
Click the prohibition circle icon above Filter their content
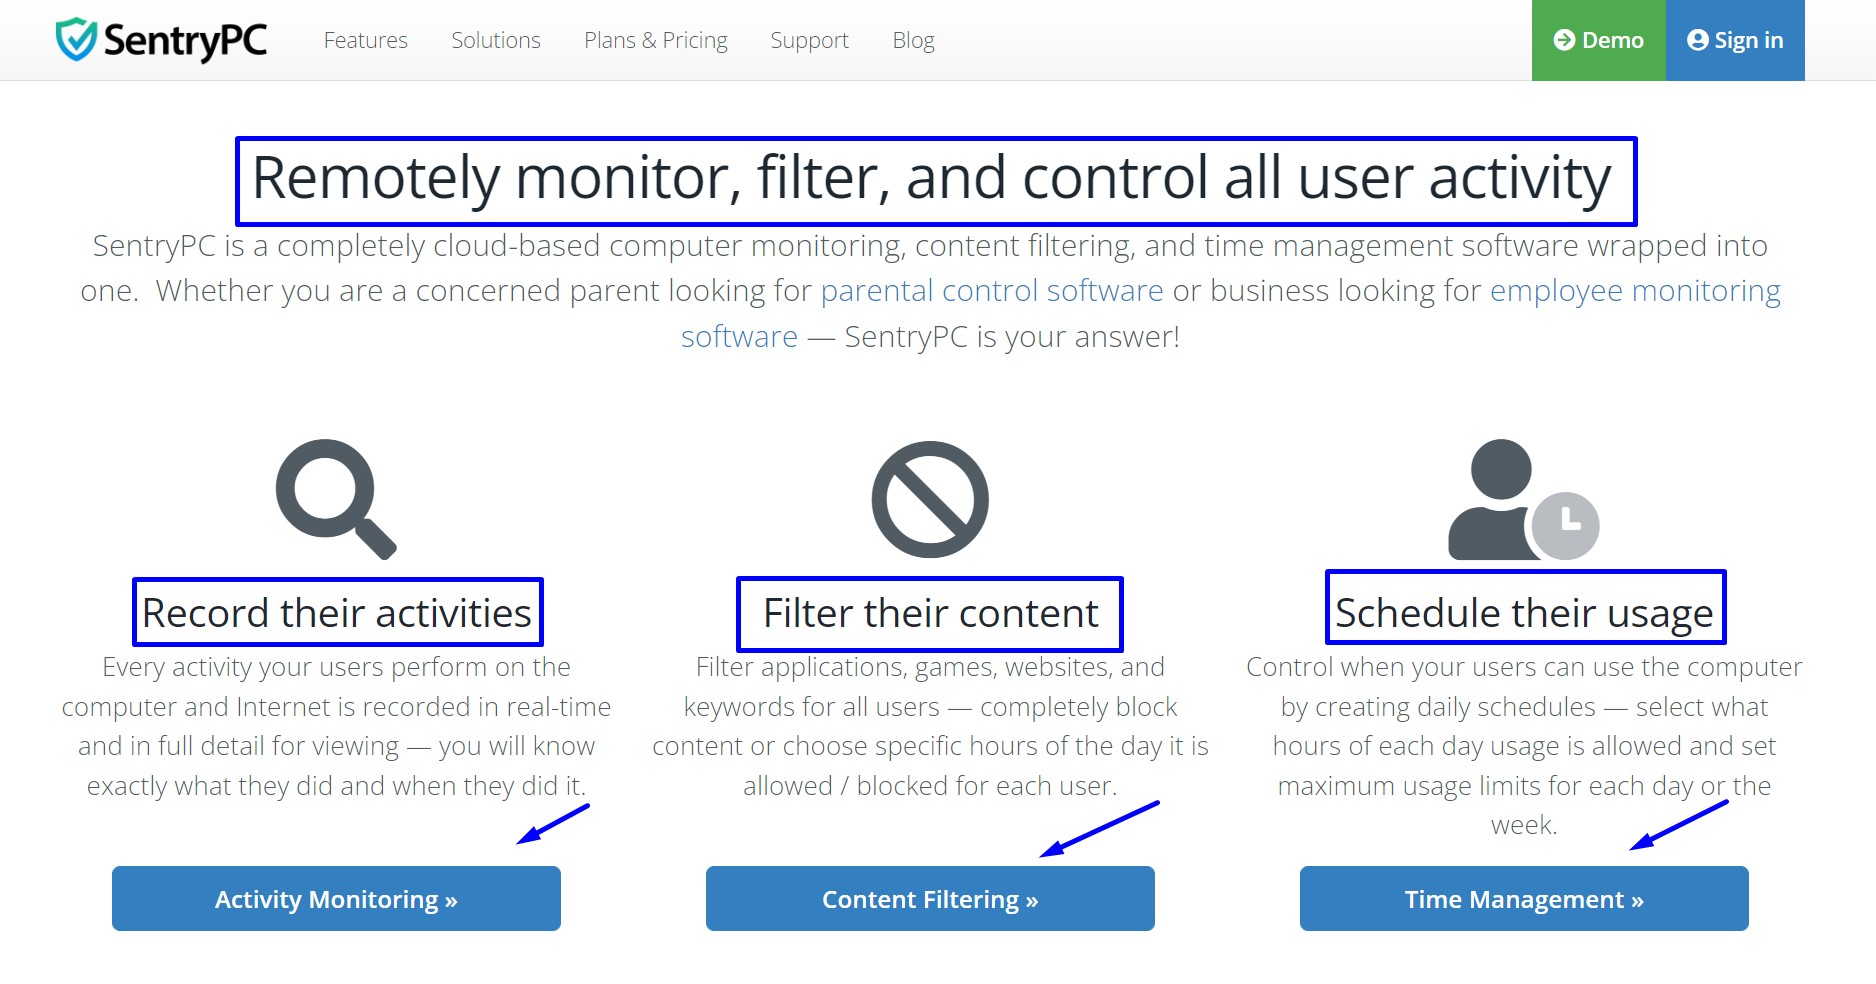pyautogui.click(x=930, y=499)
